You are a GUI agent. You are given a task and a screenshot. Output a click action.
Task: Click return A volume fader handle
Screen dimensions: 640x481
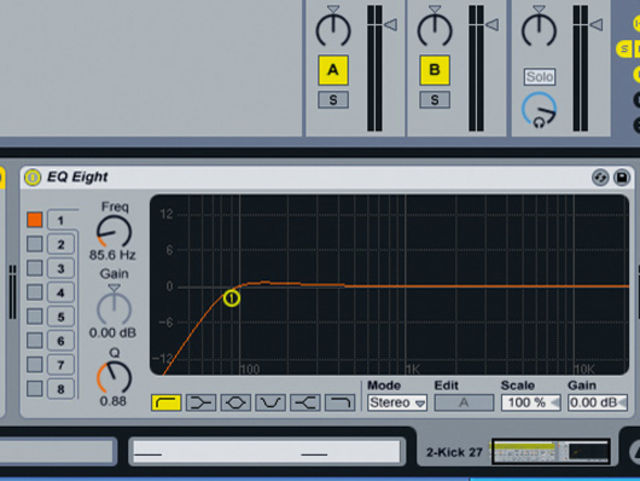[x=391, y=24]
